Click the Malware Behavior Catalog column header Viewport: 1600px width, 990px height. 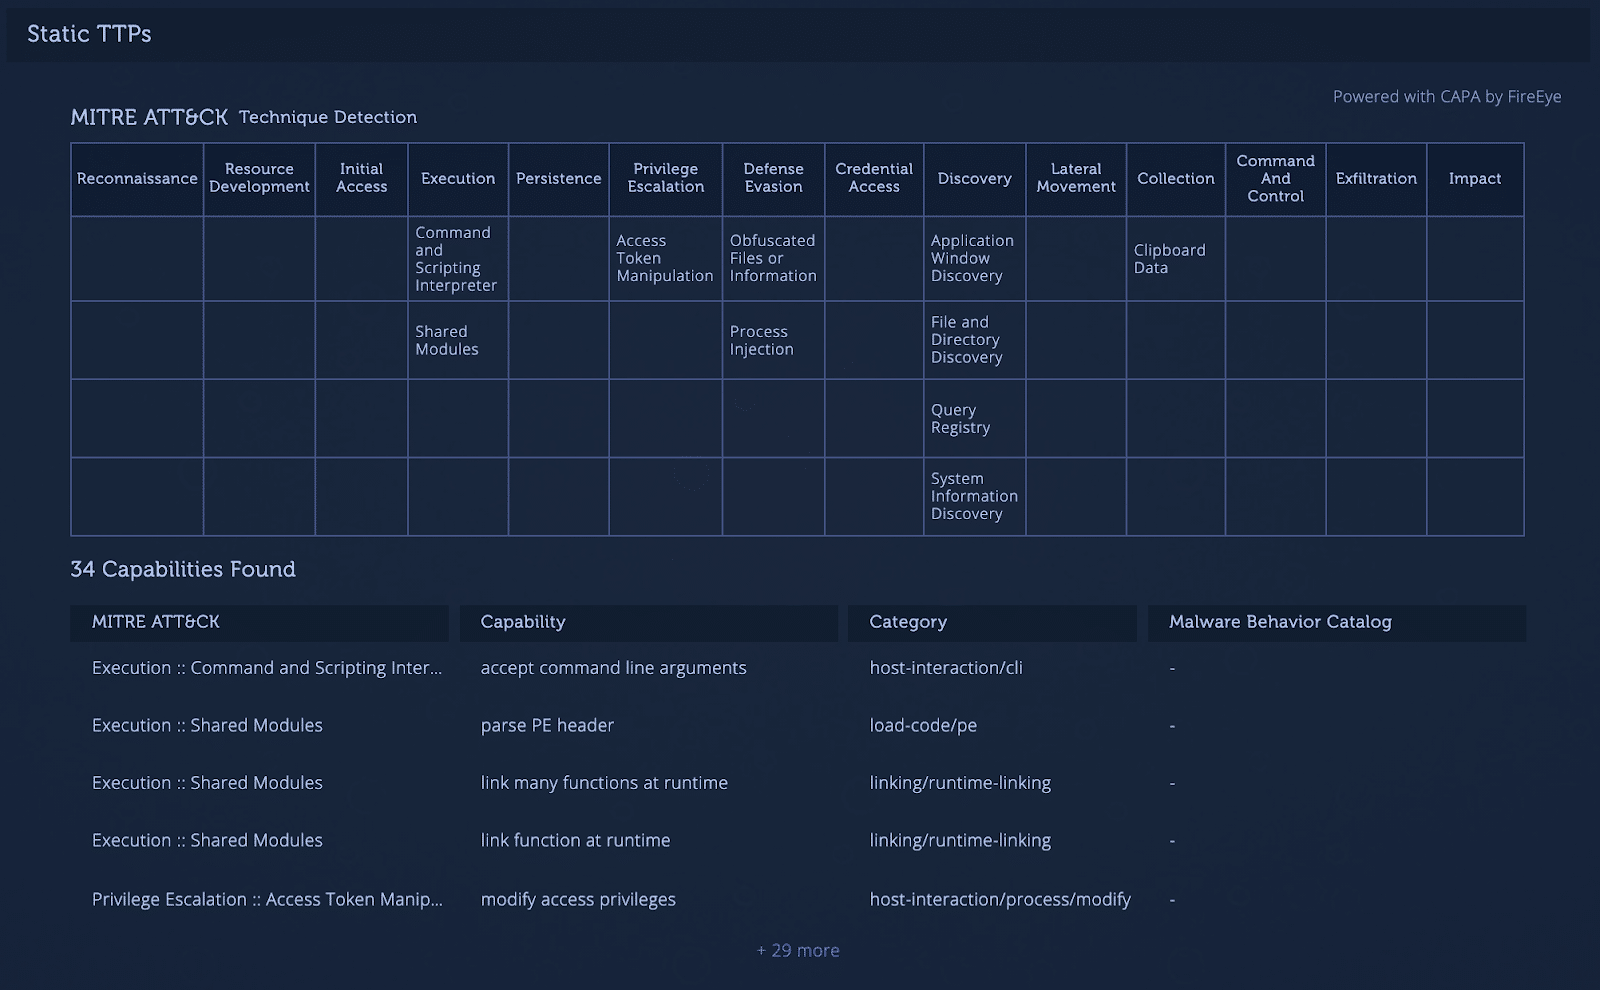click(x=1280, y=622)
